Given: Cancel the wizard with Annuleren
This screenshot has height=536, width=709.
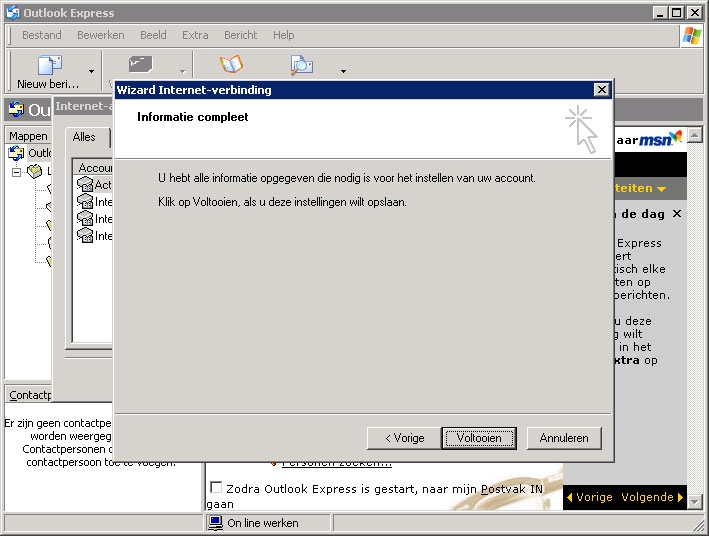Looking at the screenshot, I should pos(564,438).
